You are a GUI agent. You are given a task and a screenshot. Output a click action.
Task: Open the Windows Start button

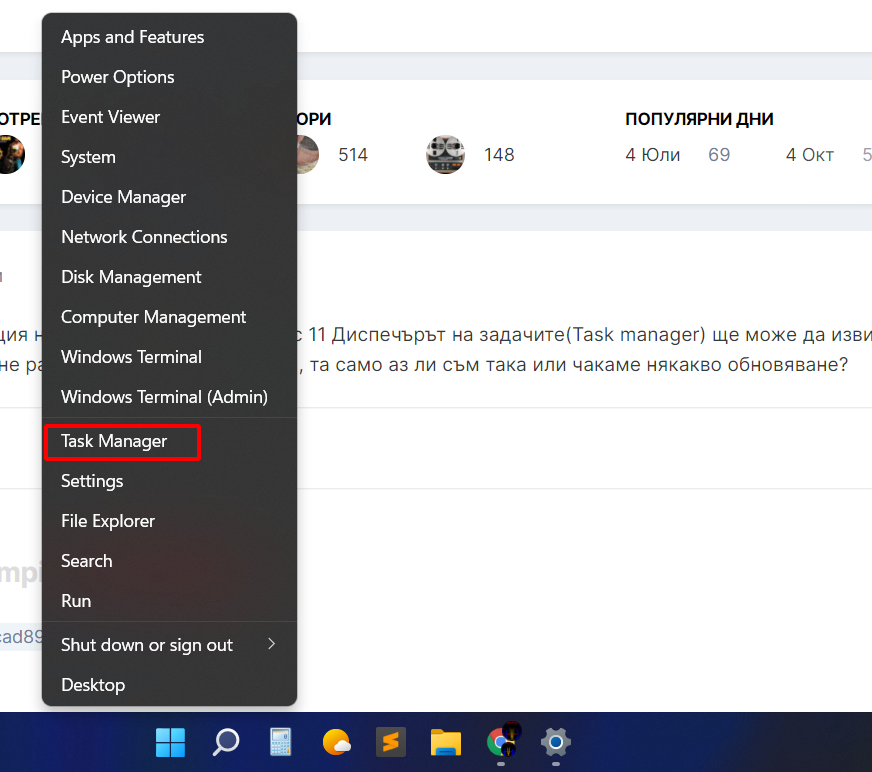(x=170, y=742)
